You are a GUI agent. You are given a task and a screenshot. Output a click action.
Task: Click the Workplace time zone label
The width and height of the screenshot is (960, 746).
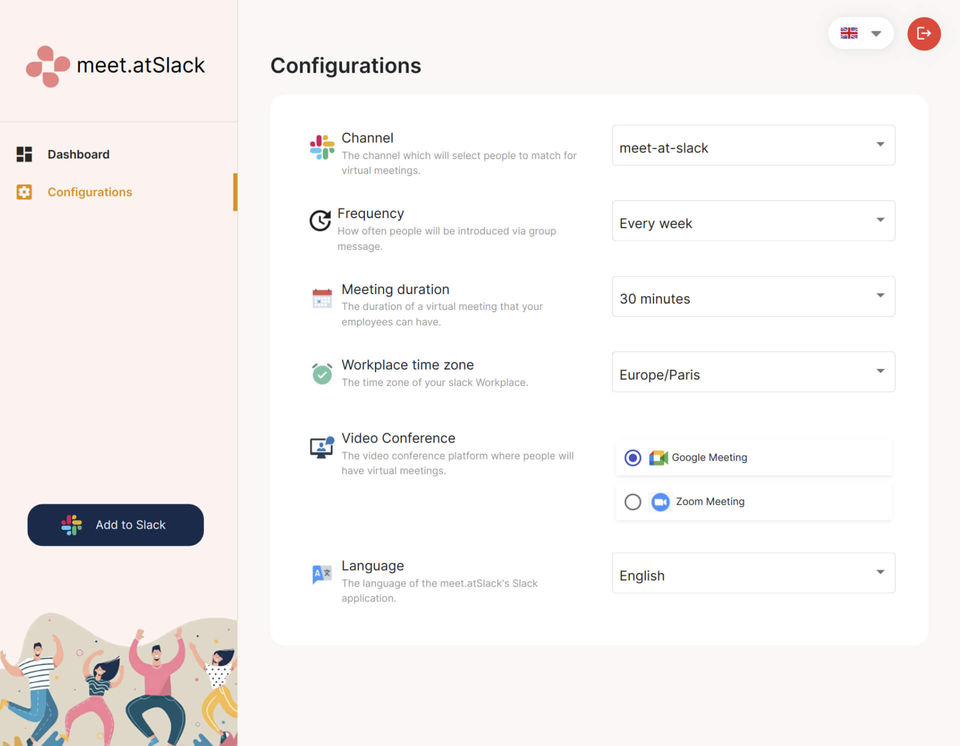[x=408, y=365]
